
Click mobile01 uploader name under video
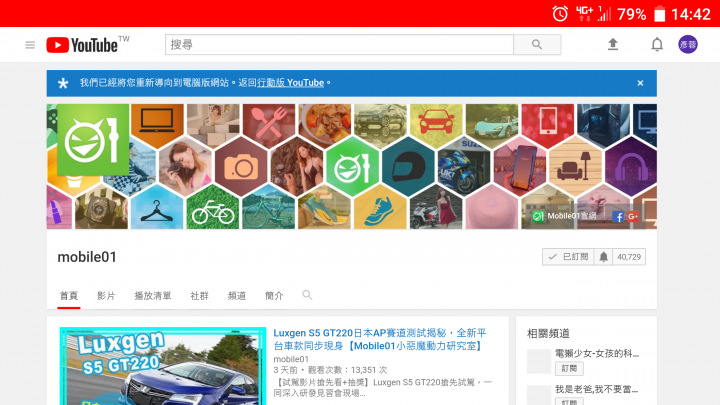(291, 359)
